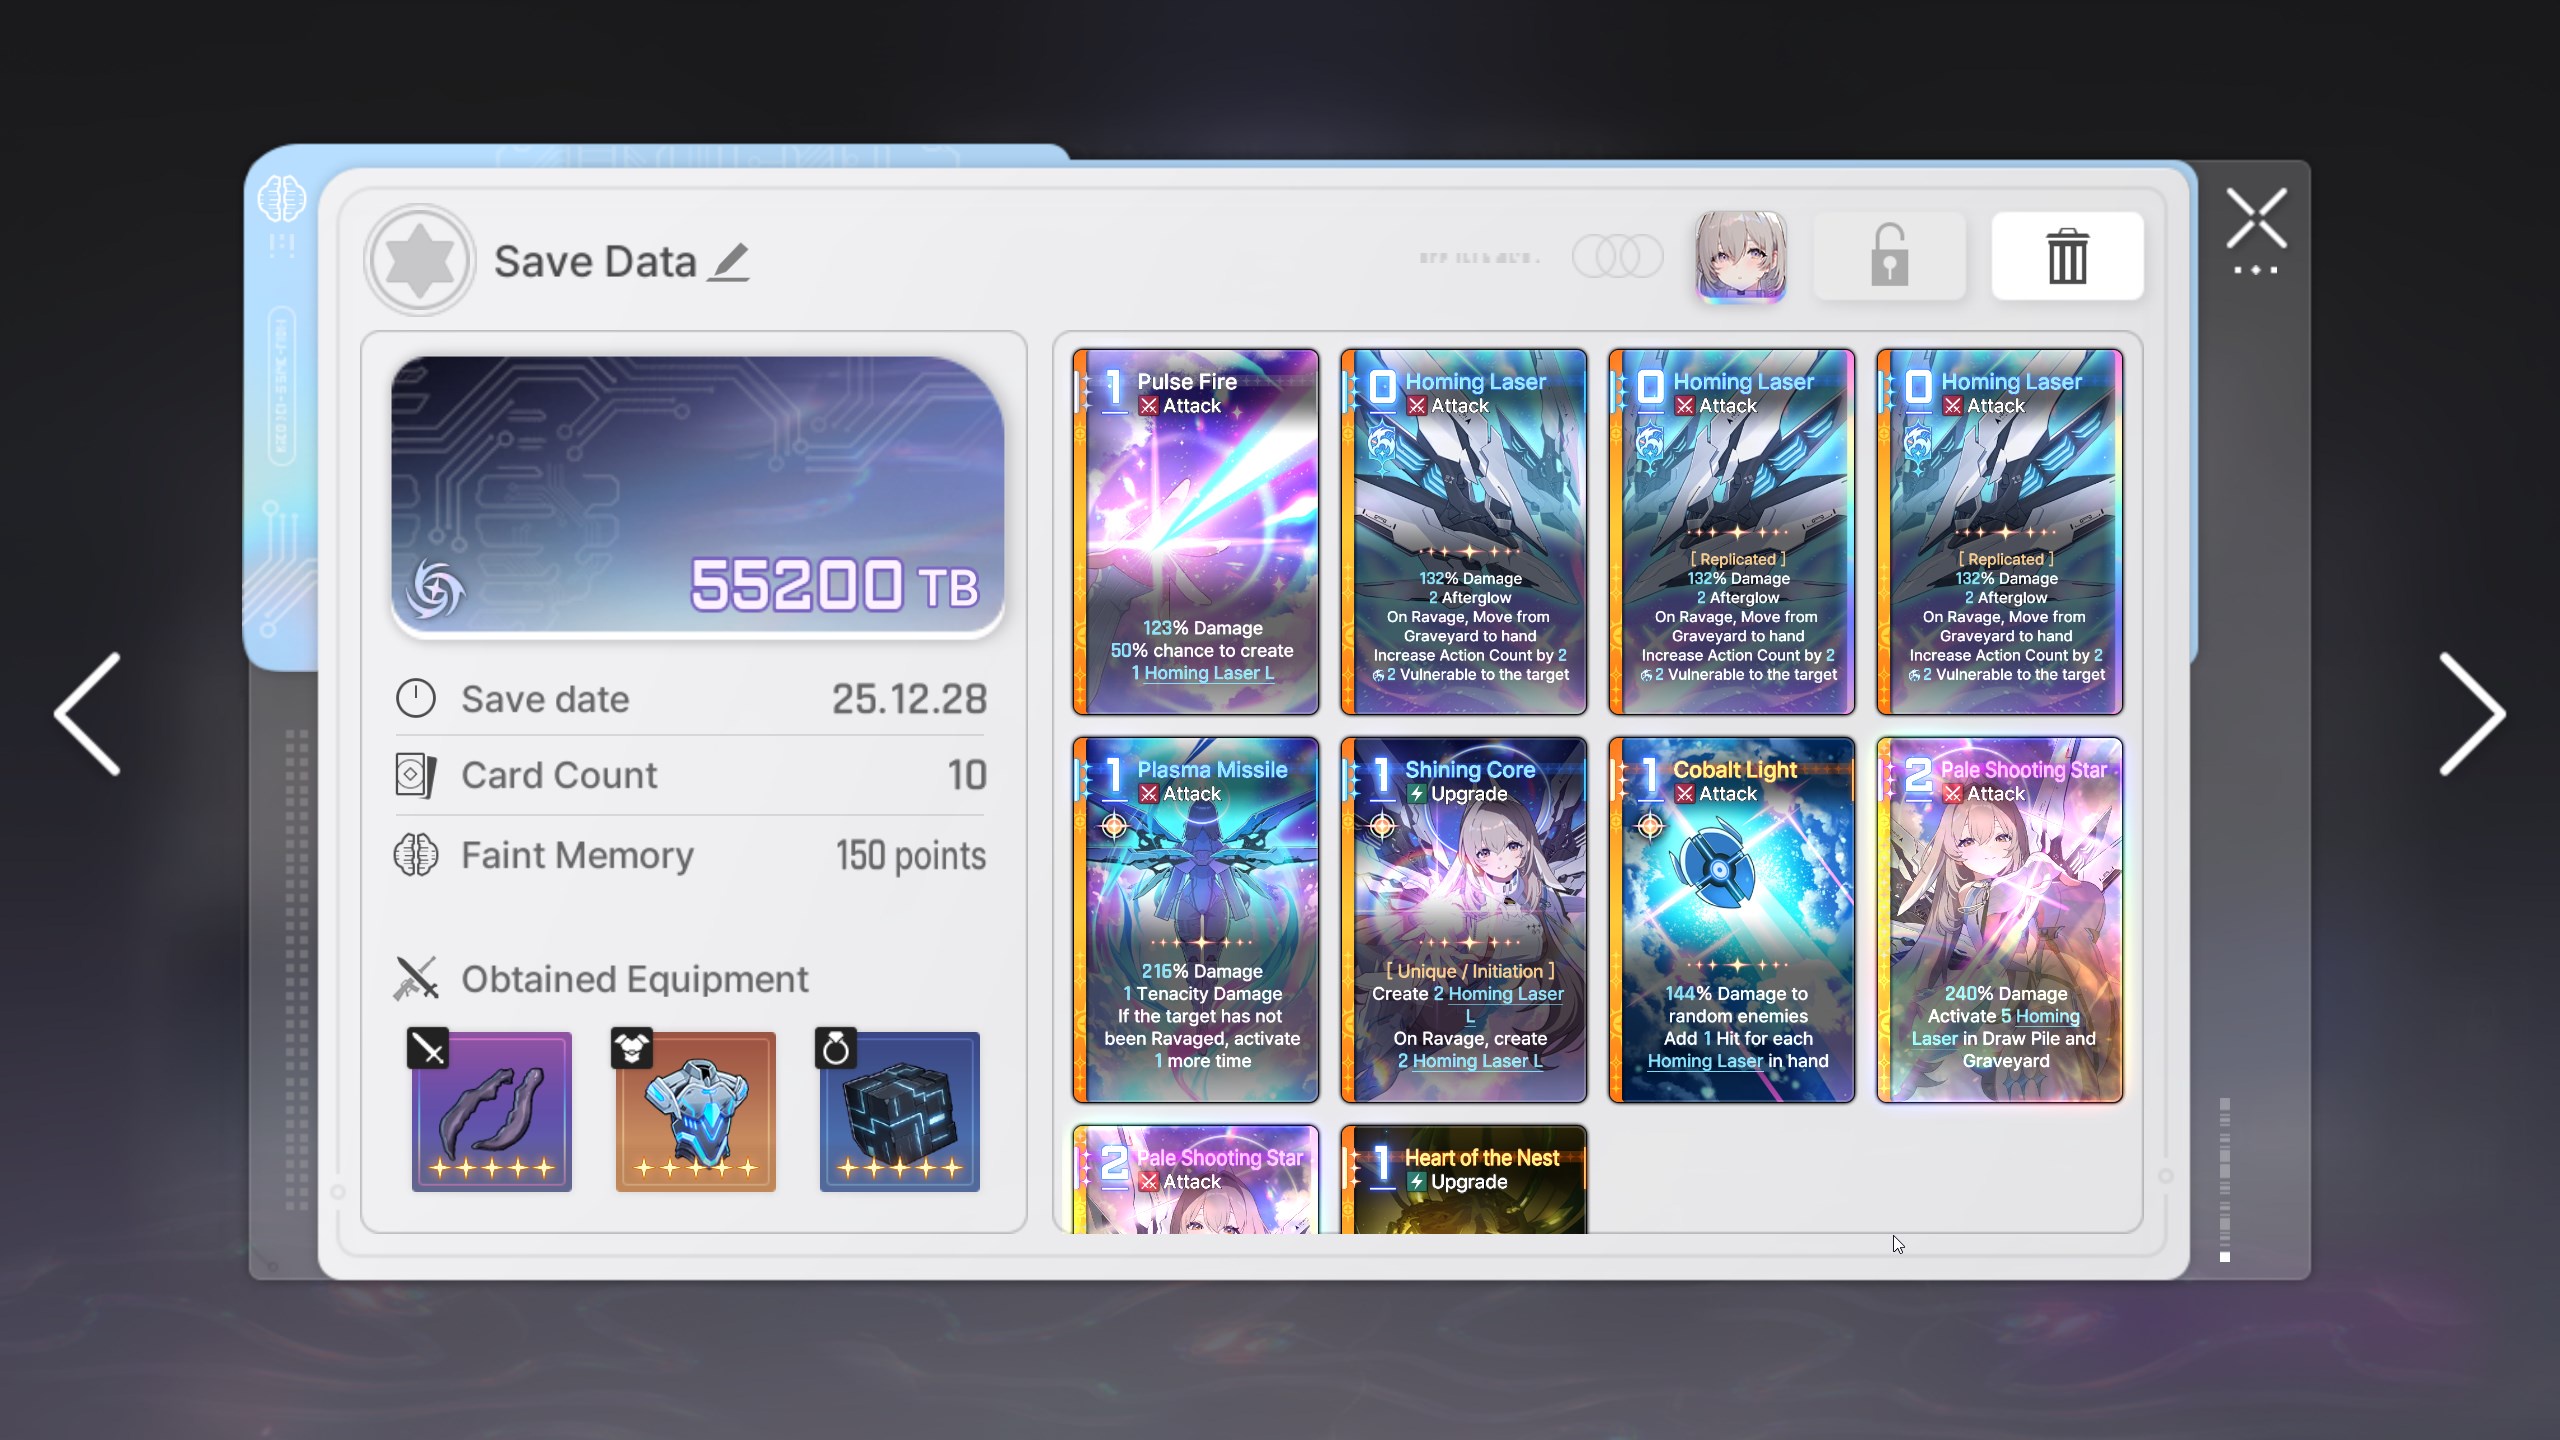2560x1440 pixels.
Task: Open the Cobalt Light card
Action: 1731,919
